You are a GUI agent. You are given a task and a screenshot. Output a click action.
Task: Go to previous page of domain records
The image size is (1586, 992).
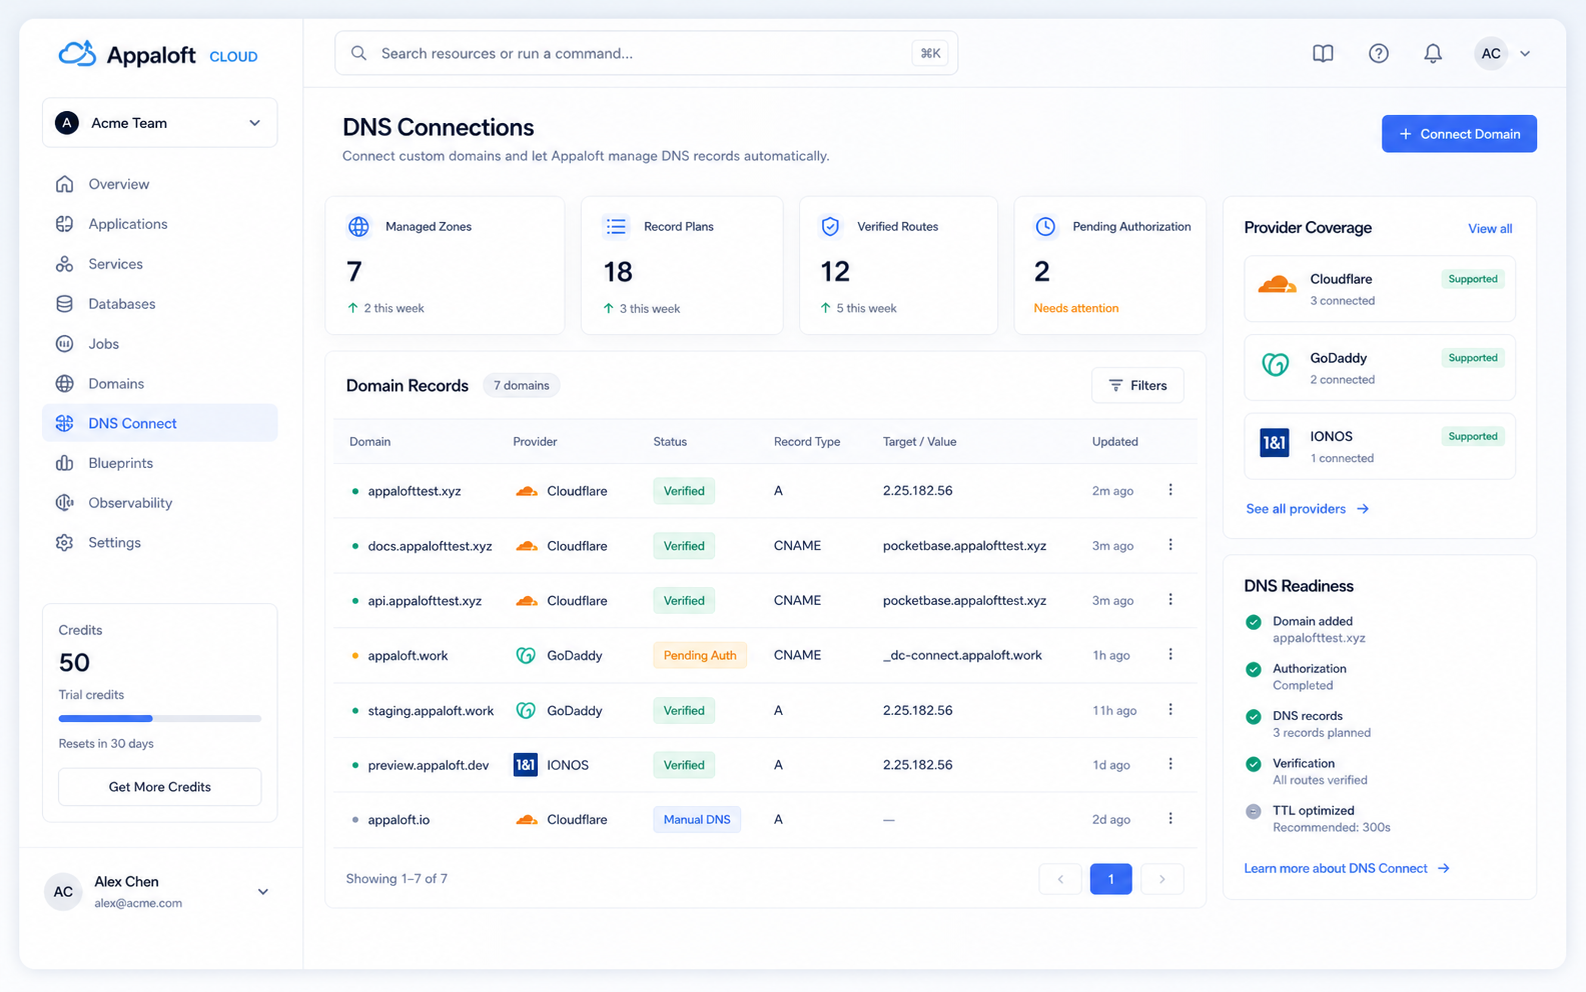1060,879
